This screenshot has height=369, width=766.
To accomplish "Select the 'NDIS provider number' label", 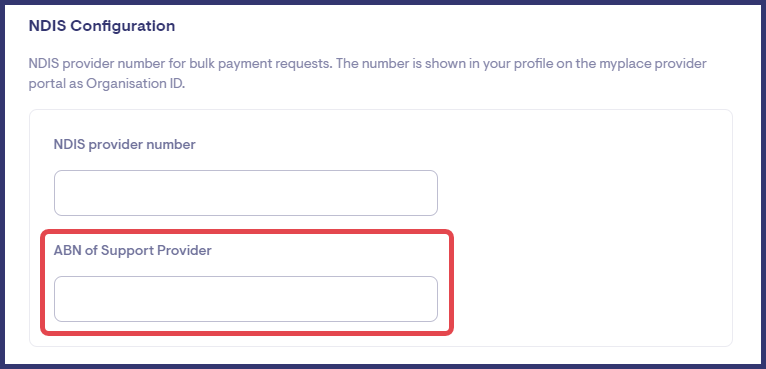I will pyautogui.click(x=125, y=145).
